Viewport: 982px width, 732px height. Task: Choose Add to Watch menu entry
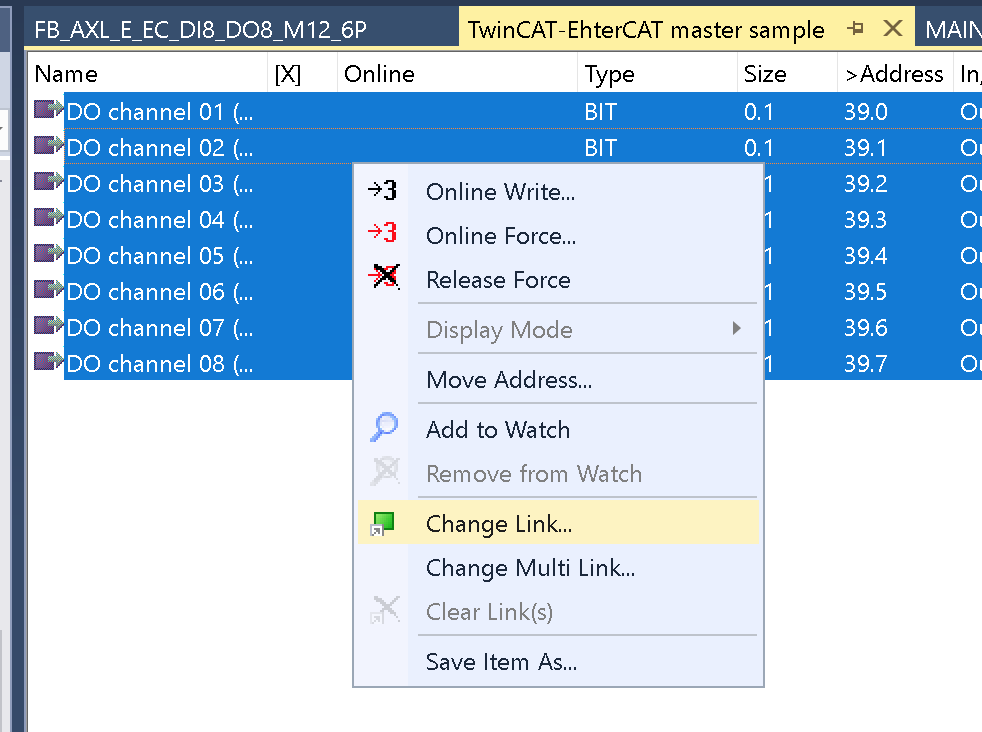coord(559,430)
